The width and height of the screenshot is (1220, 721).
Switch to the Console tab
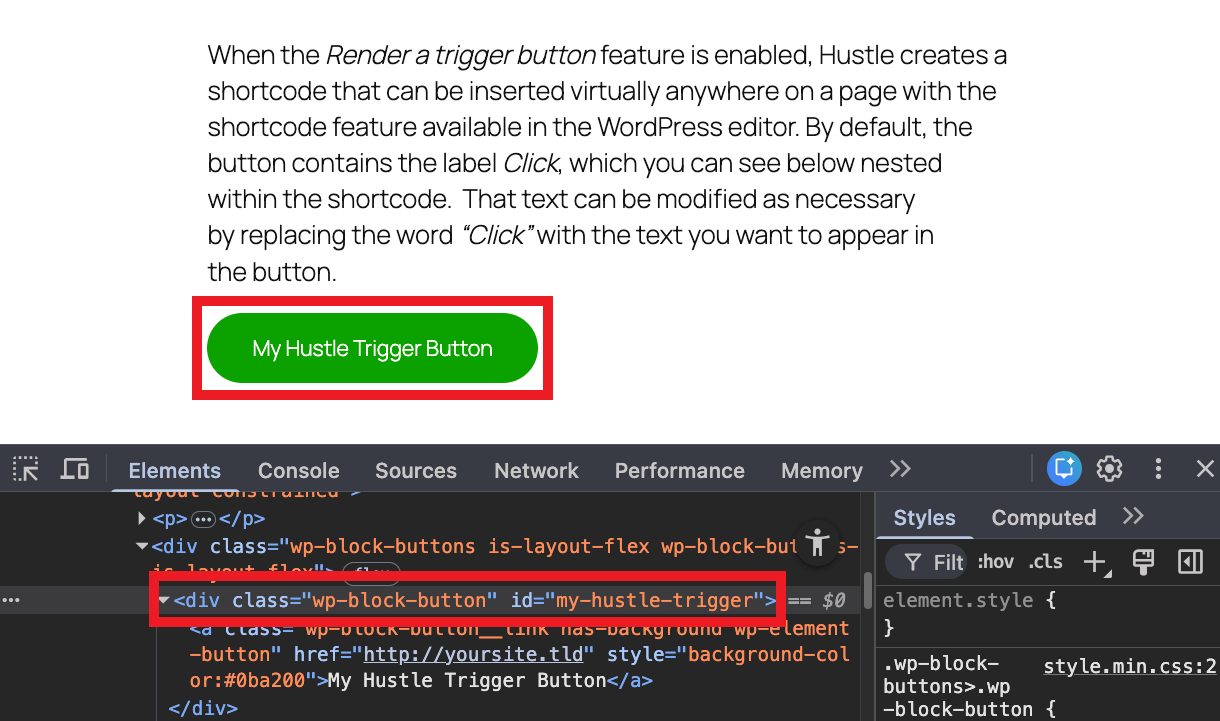299,470
